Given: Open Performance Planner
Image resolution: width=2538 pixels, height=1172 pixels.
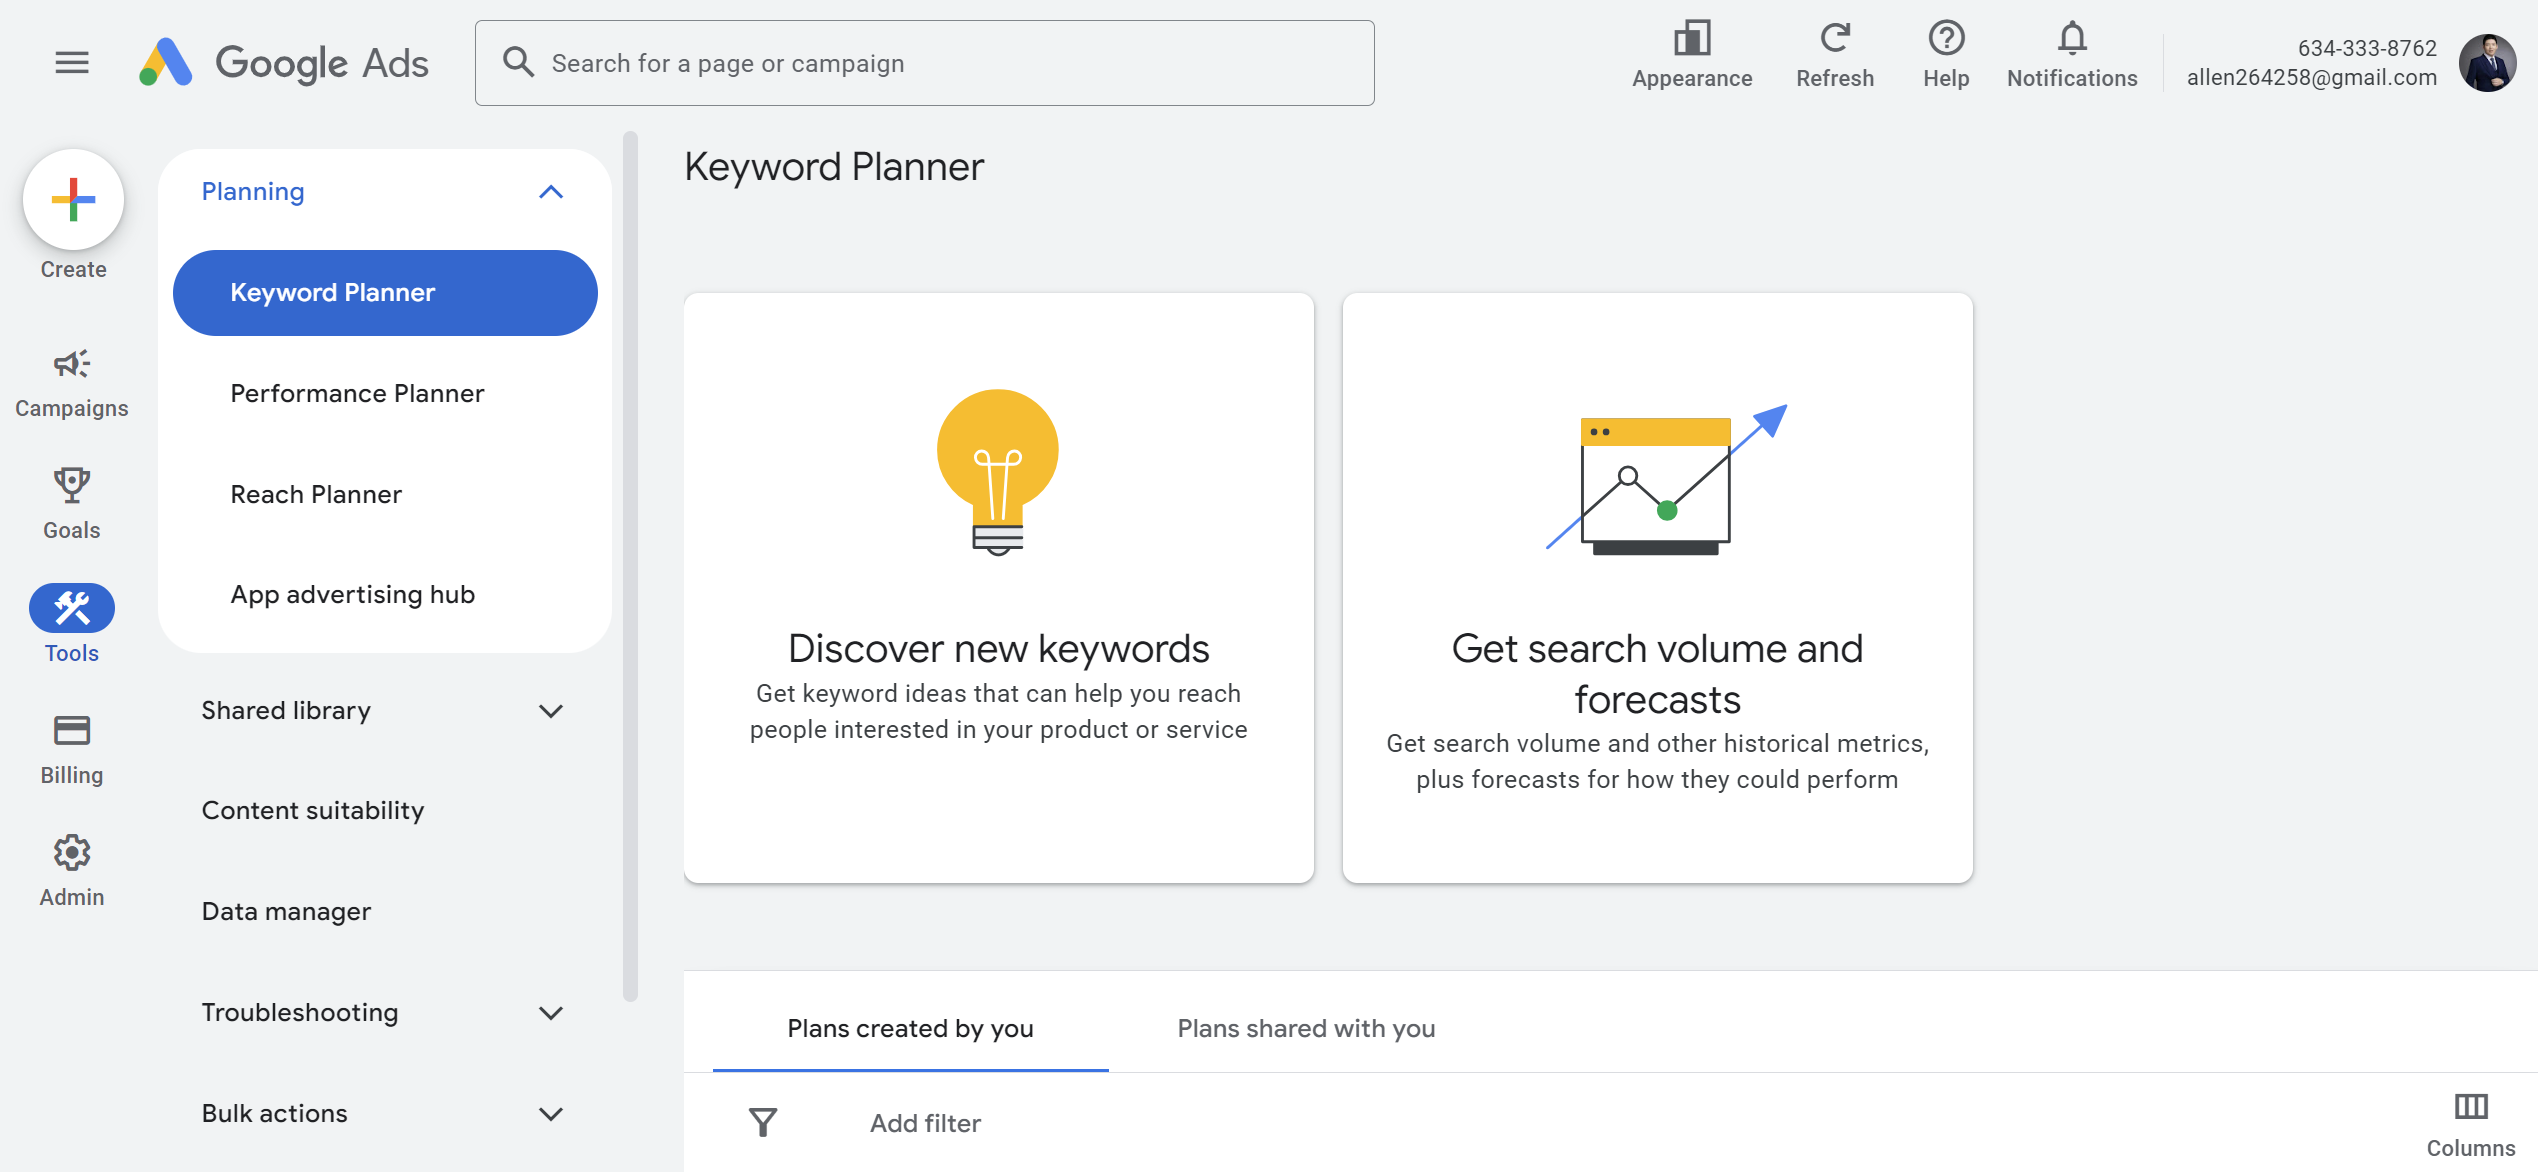Looking at the screenshot, I should pos(385,394).
